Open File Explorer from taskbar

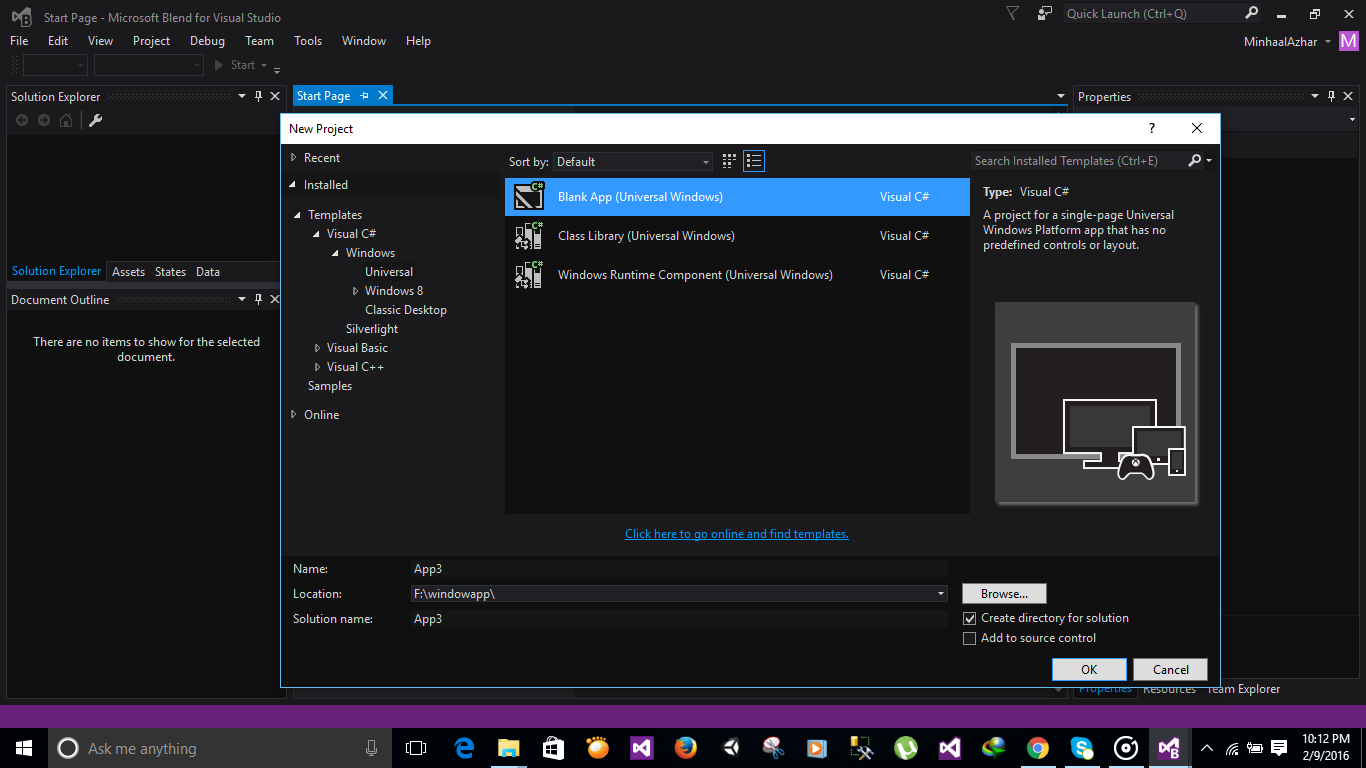(509, 748)
